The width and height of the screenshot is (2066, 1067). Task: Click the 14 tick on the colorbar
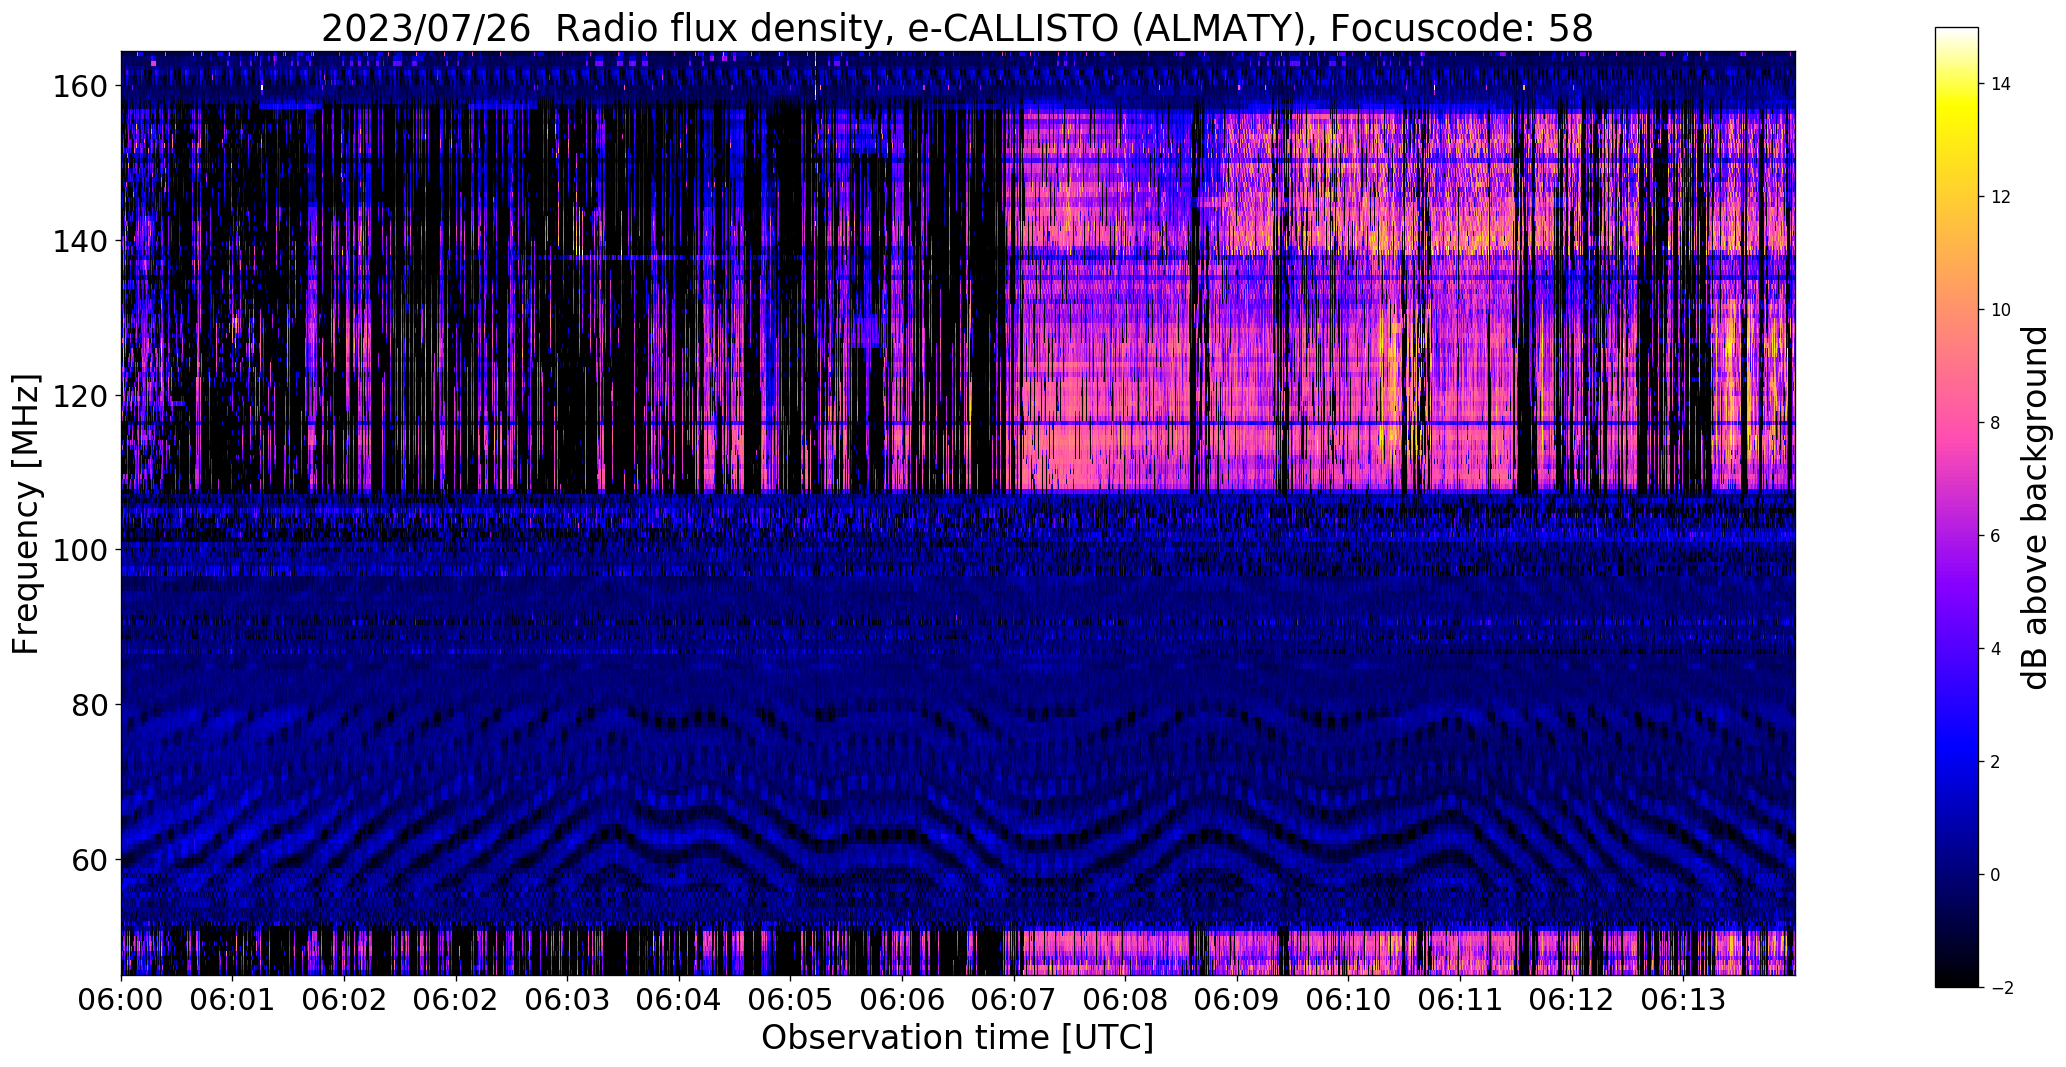pyautogui.click(x=2000, y=84)
